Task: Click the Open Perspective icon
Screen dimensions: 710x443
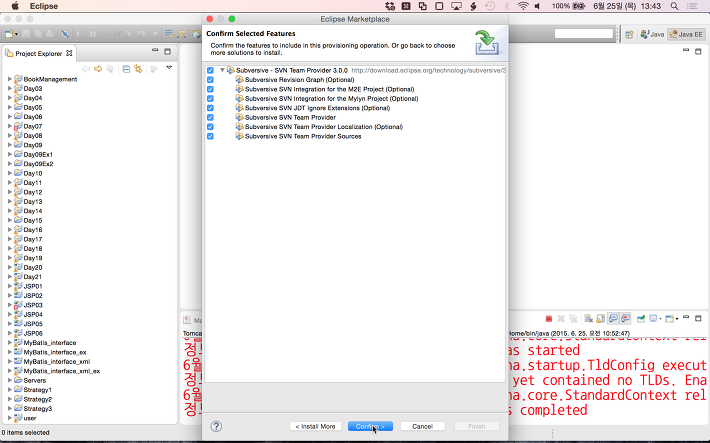Action: tap(629, 34)
